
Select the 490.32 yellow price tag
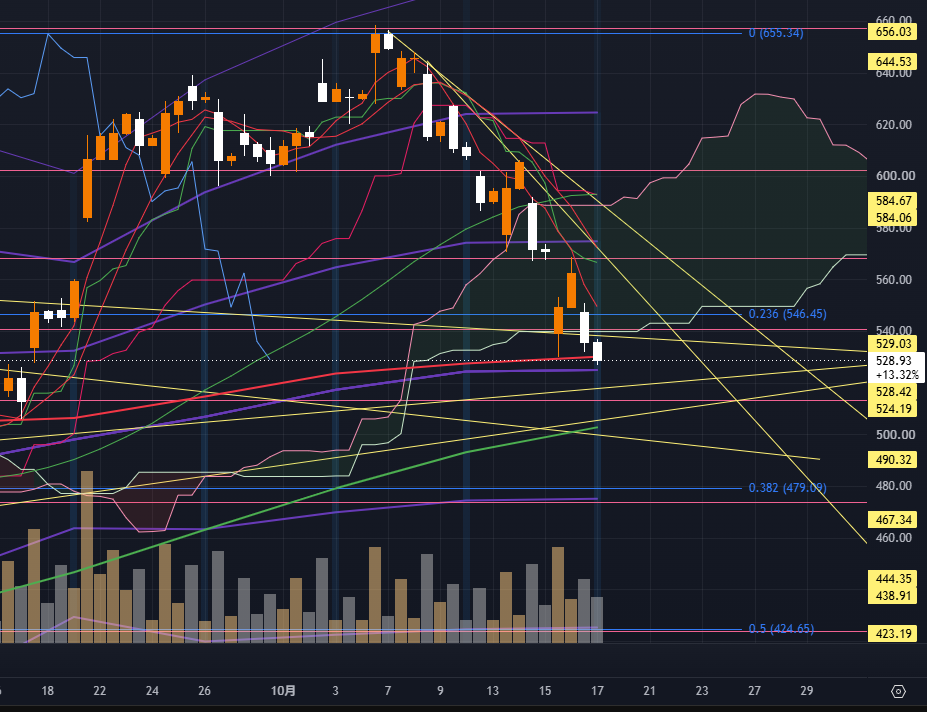pyautogui.click(x=893, y=459)
